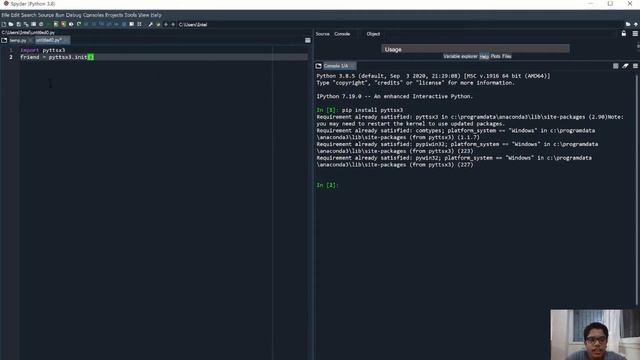The image size is (640, 360).
Task: Open the File menu
Action: pos(5,15)
